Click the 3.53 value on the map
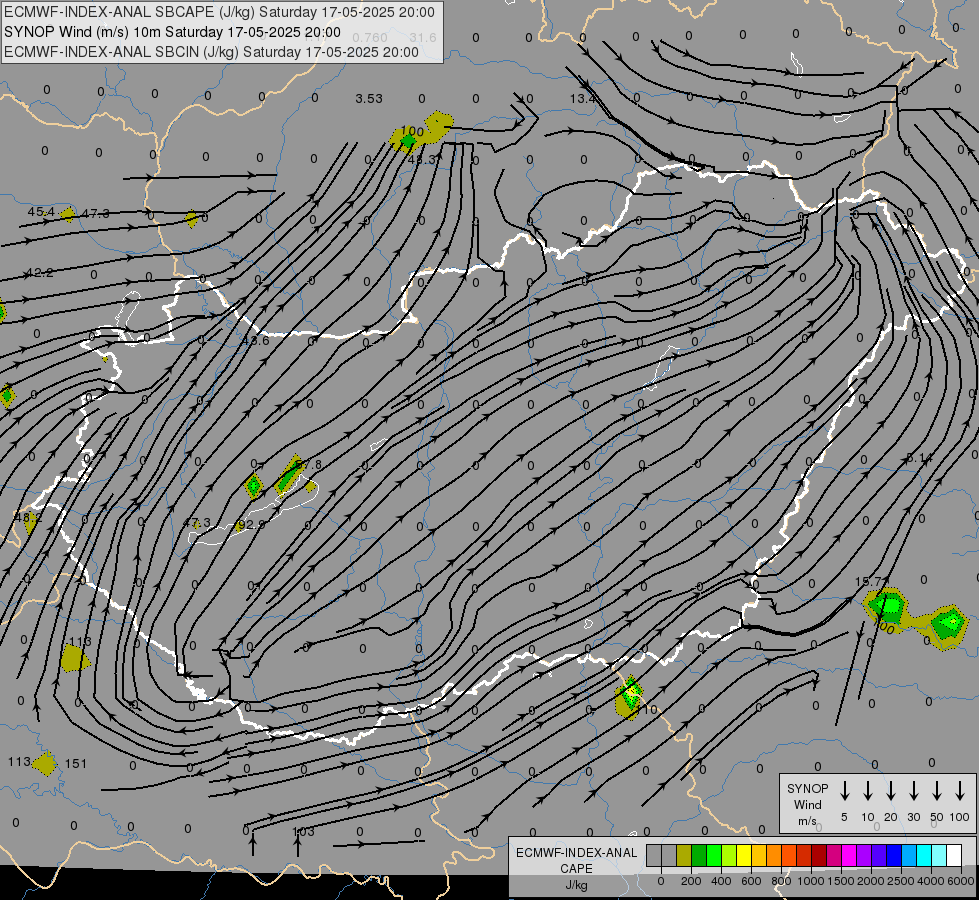Image resolution: width=979 pixels, height=900 pixels. click(369, 99)
